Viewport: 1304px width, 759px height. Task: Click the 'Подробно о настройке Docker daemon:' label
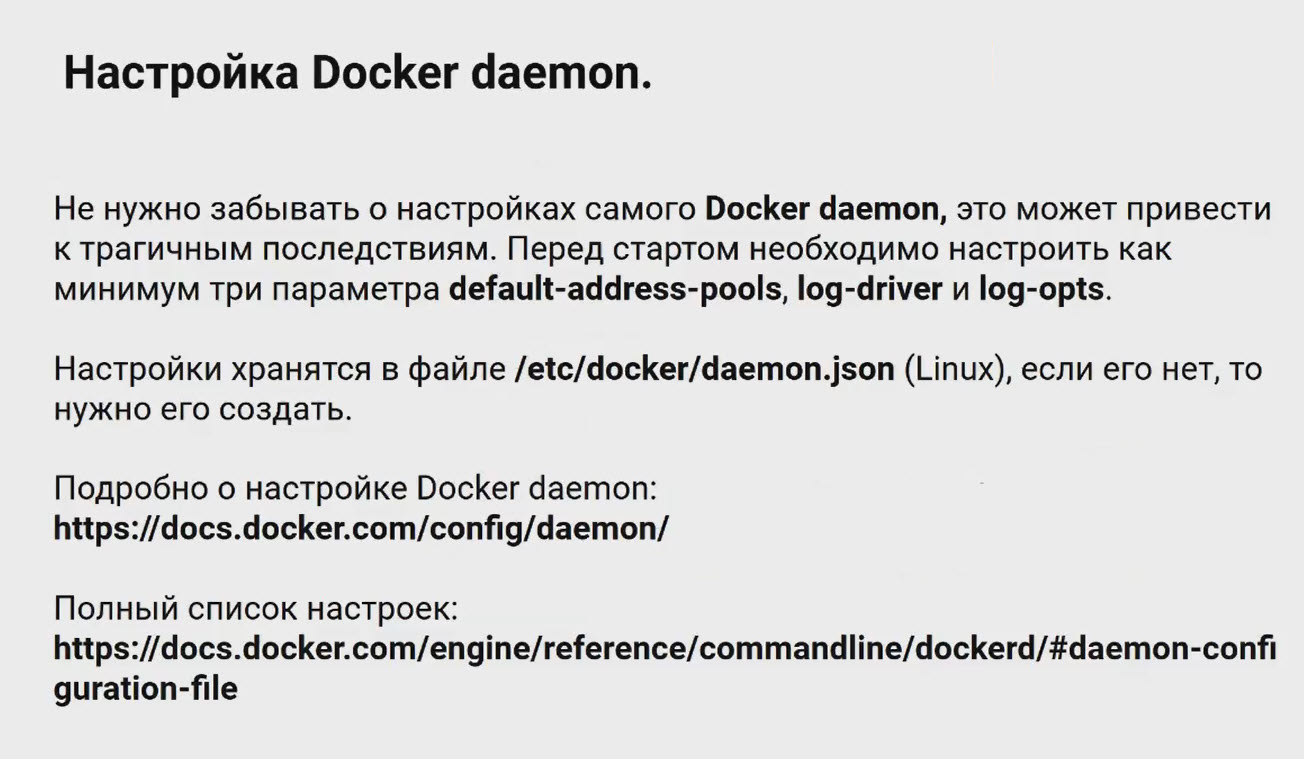tap(355, 489)
